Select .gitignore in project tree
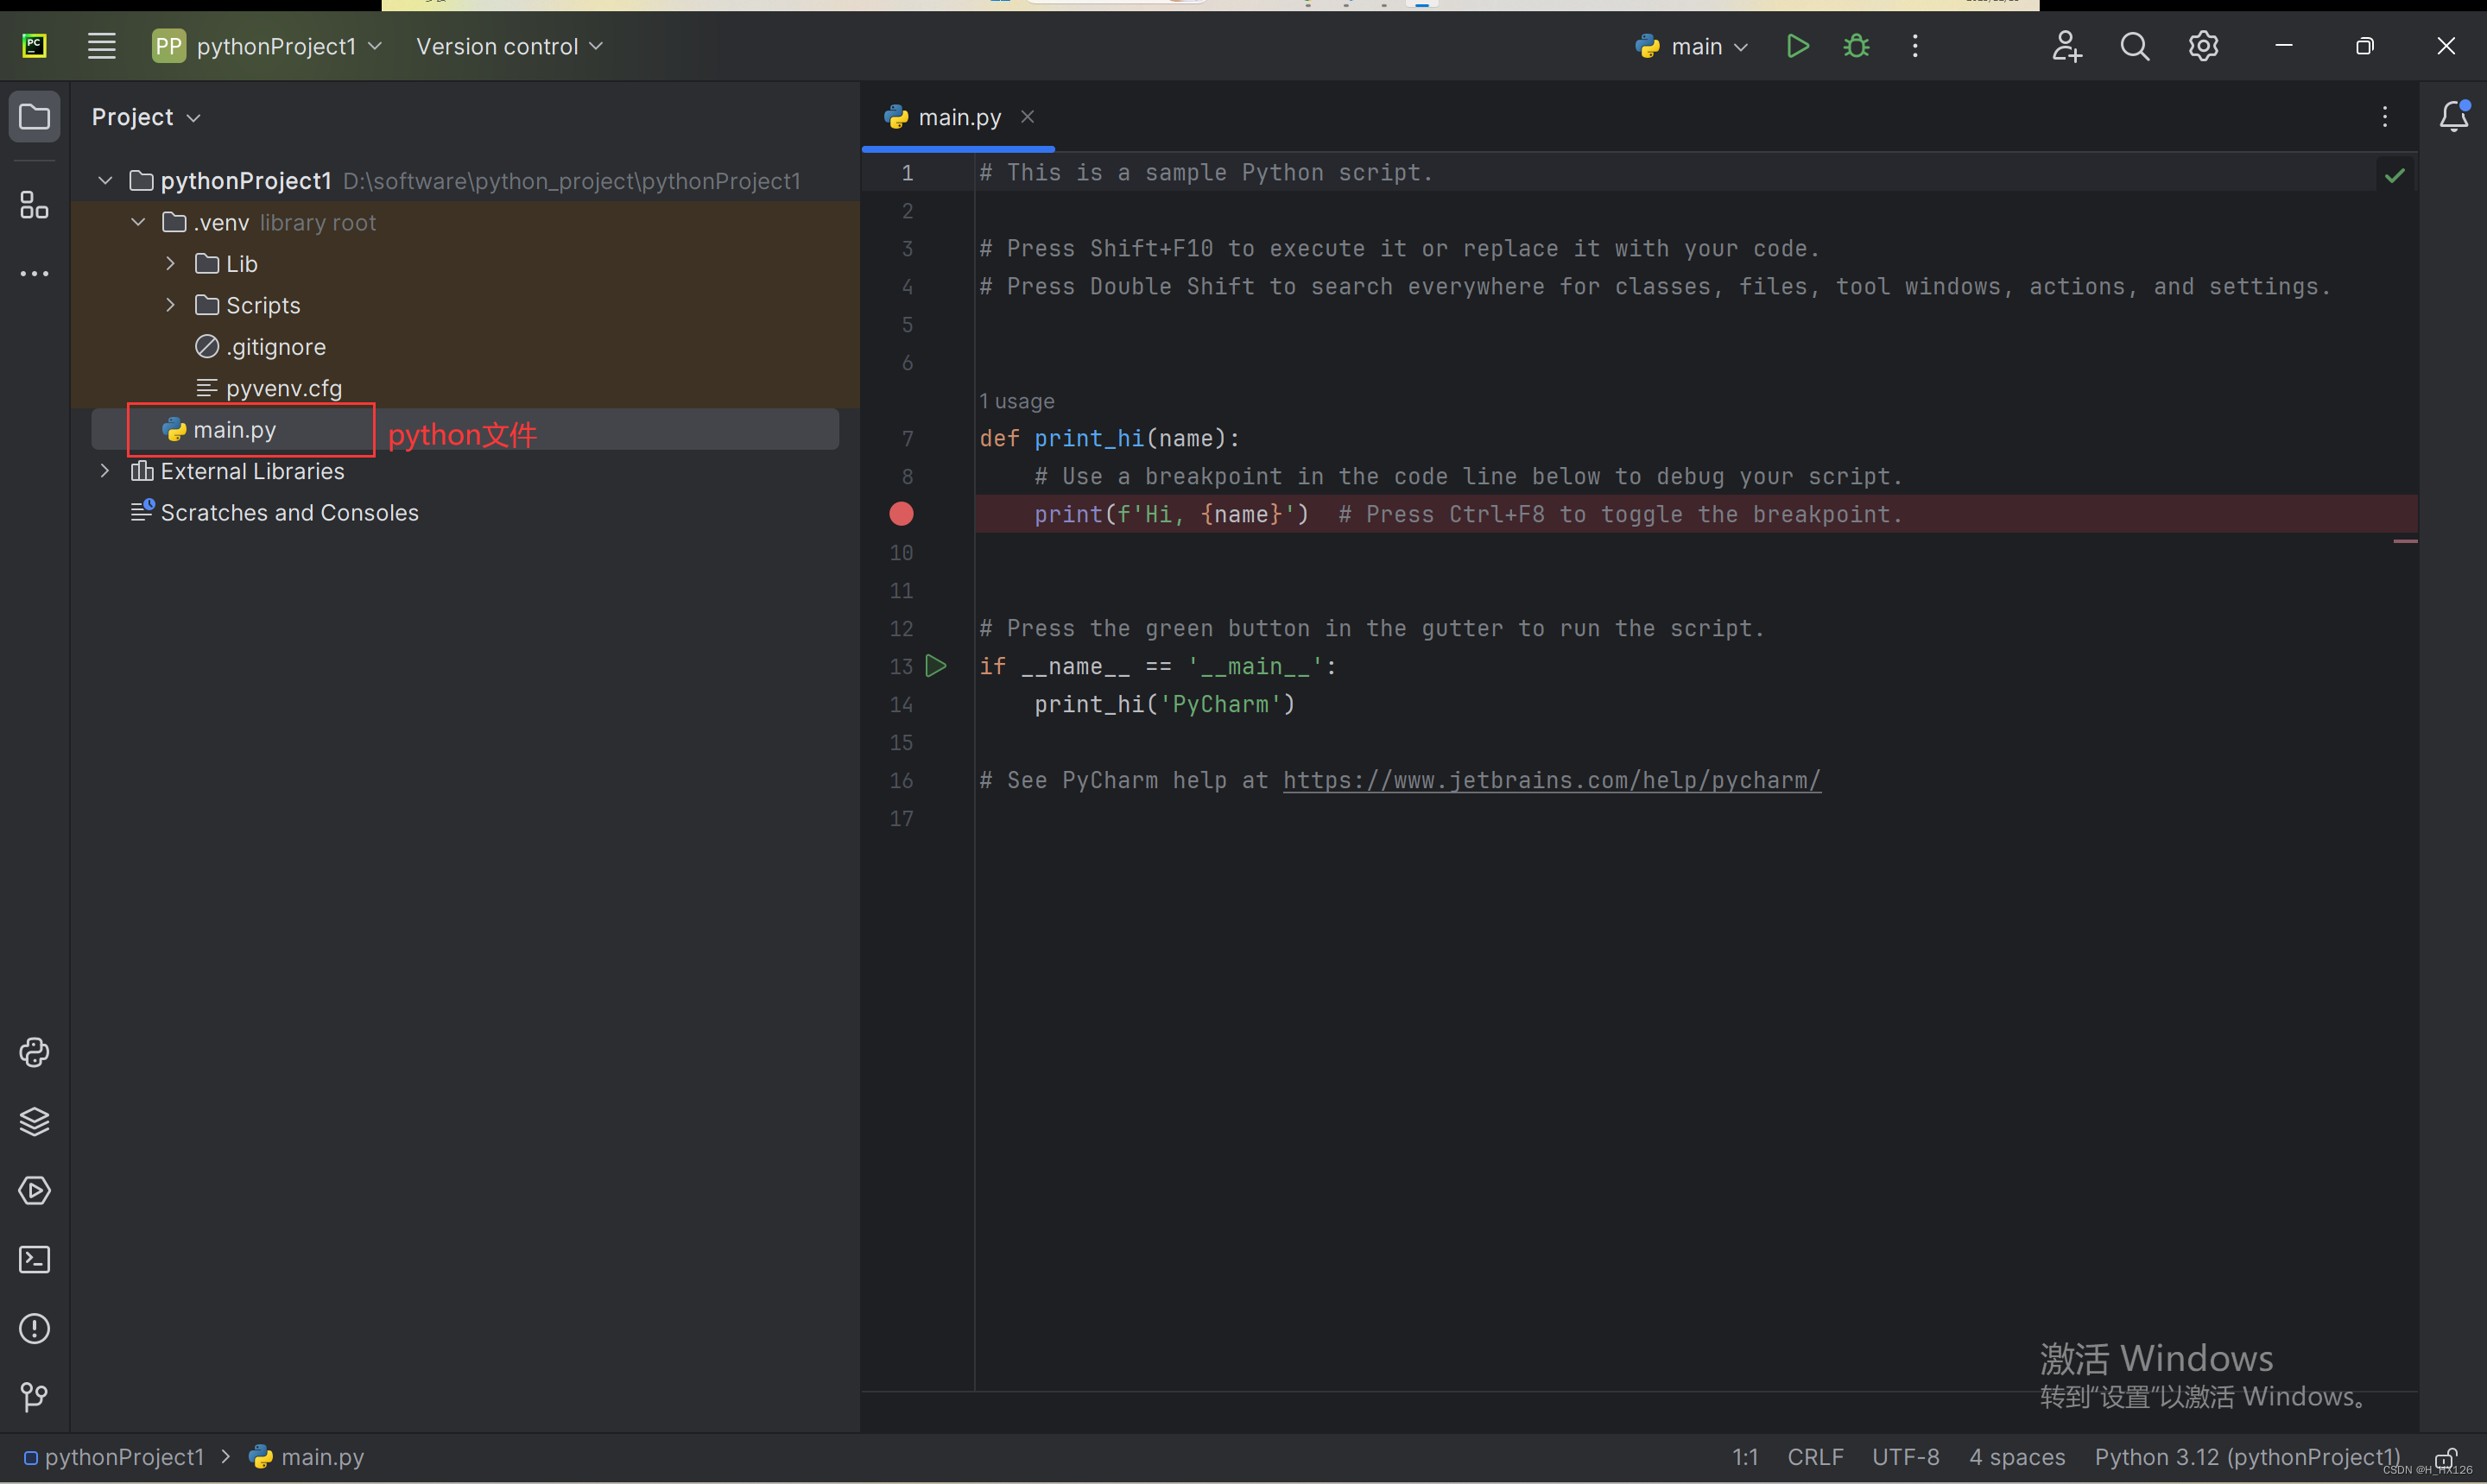Screen dimensions: 2487x1484 pos(260,347)
